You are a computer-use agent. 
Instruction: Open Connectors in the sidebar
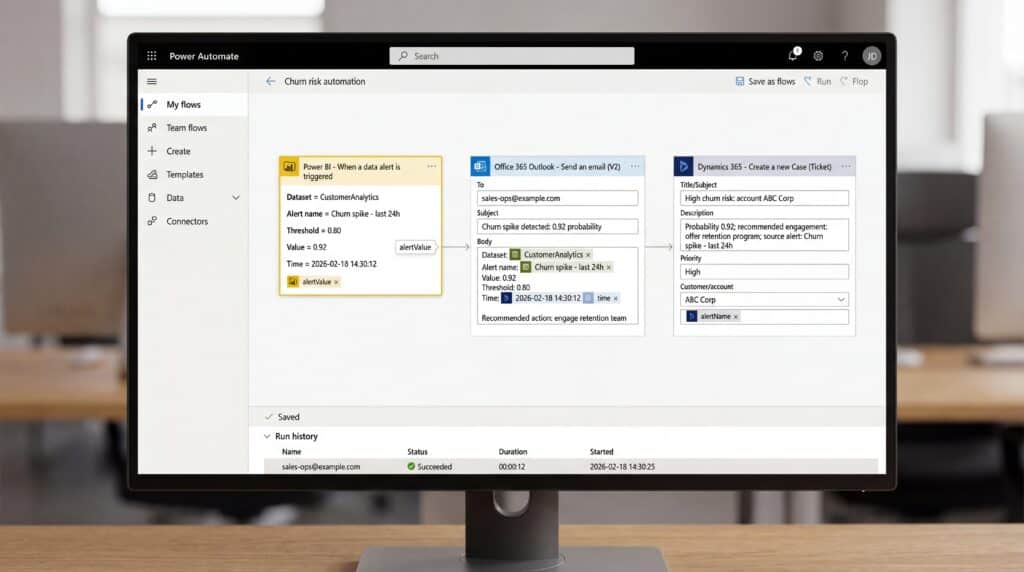(195, 221)
